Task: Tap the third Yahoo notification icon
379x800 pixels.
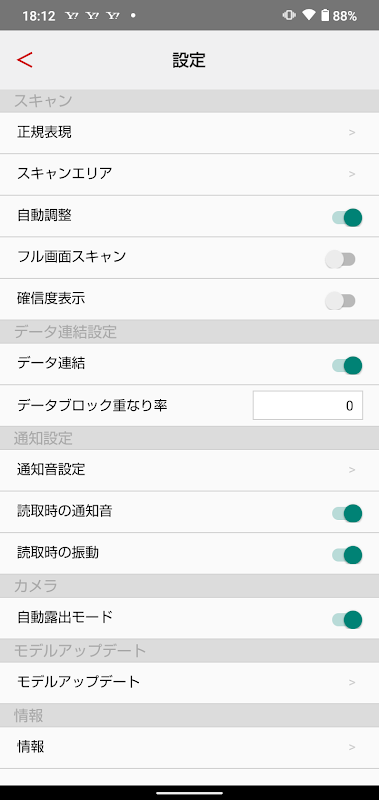Action: click(x=113, y=16)
